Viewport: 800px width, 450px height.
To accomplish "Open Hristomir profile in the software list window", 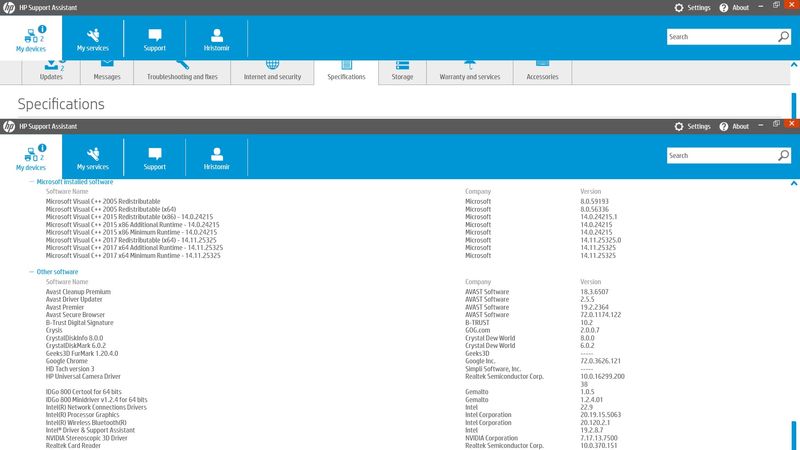I will (x=216, y=158).
